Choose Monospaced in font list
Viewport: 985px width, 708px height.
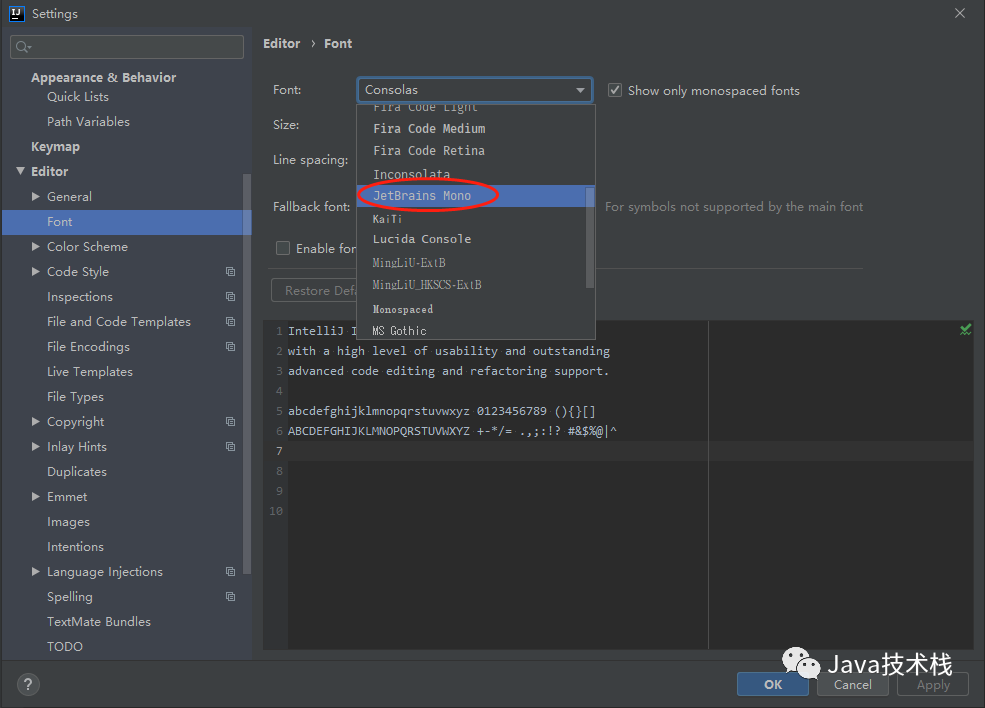[476, 309]
